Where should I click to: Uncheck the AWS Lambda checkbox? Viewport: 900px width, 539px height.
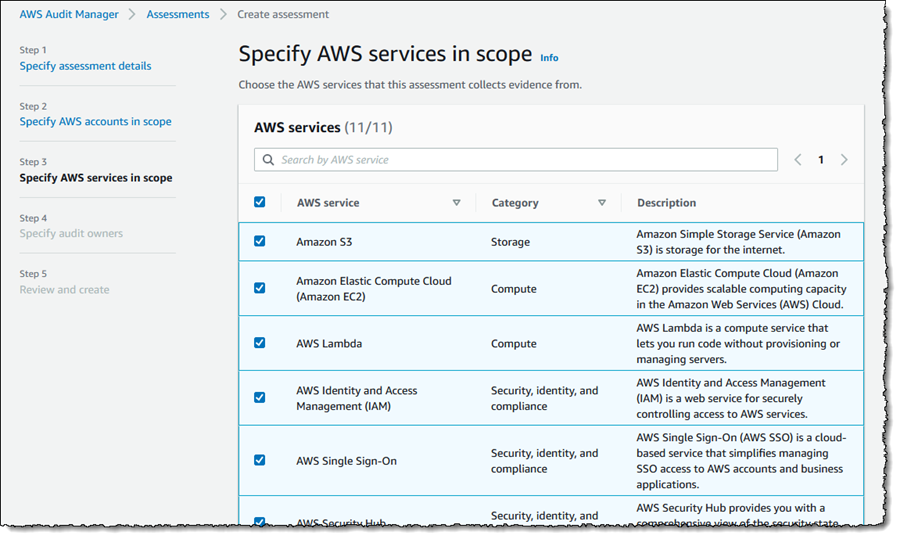259,343
